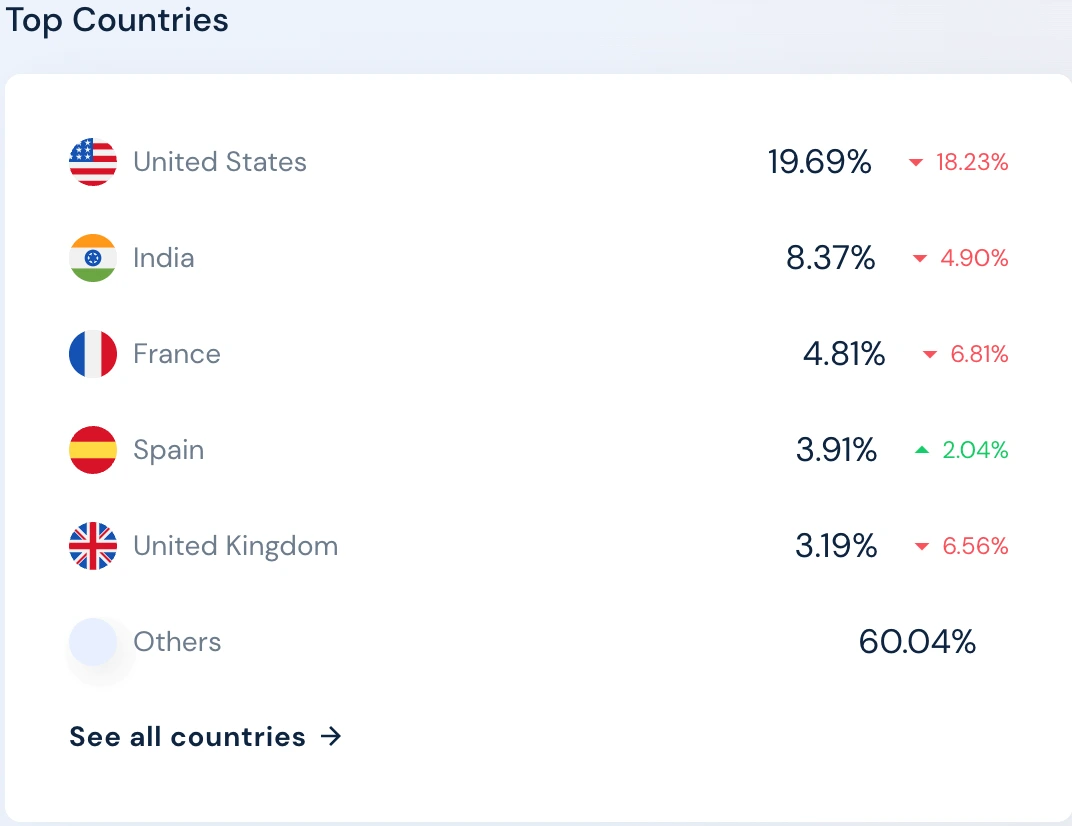Click the 19.69% traffic share value

tap(820, 162)
